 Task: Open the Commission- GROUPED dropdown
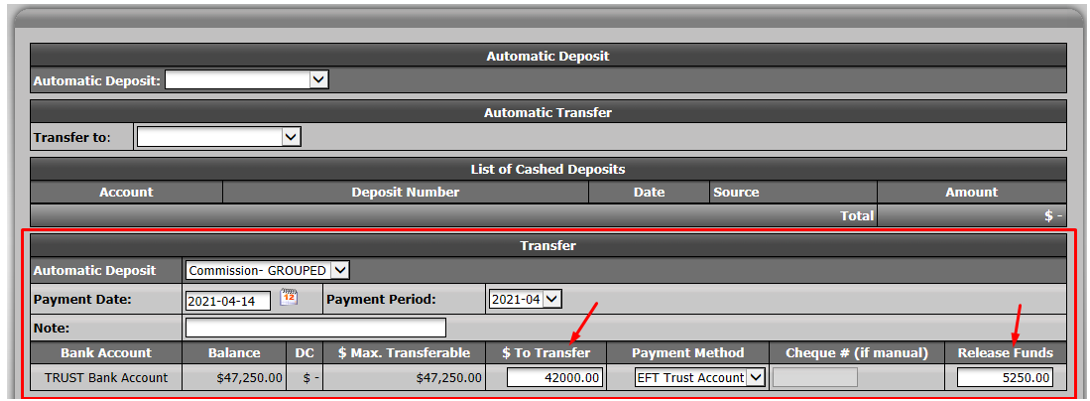pos(268,270)
